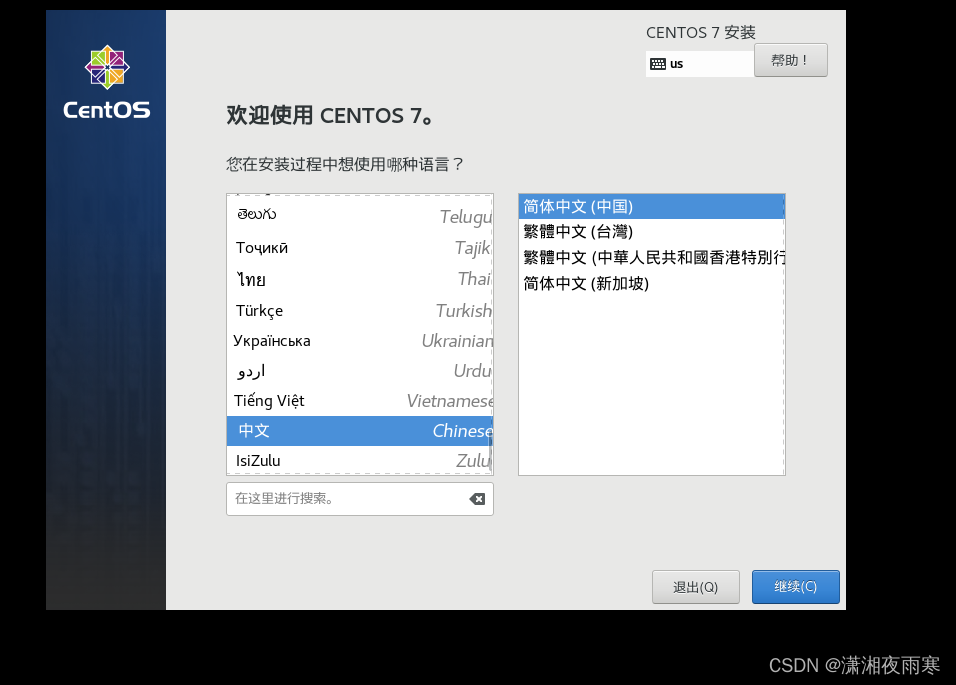This screenshot has width=956, height=685.
Task: Click the 退出(Q) quit button
Action: click(696, 587)
